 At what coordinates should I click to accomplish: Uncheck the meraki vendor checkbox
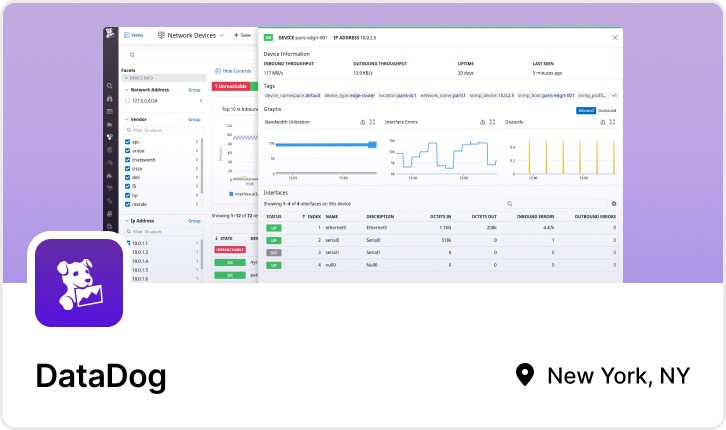(128, 204)
